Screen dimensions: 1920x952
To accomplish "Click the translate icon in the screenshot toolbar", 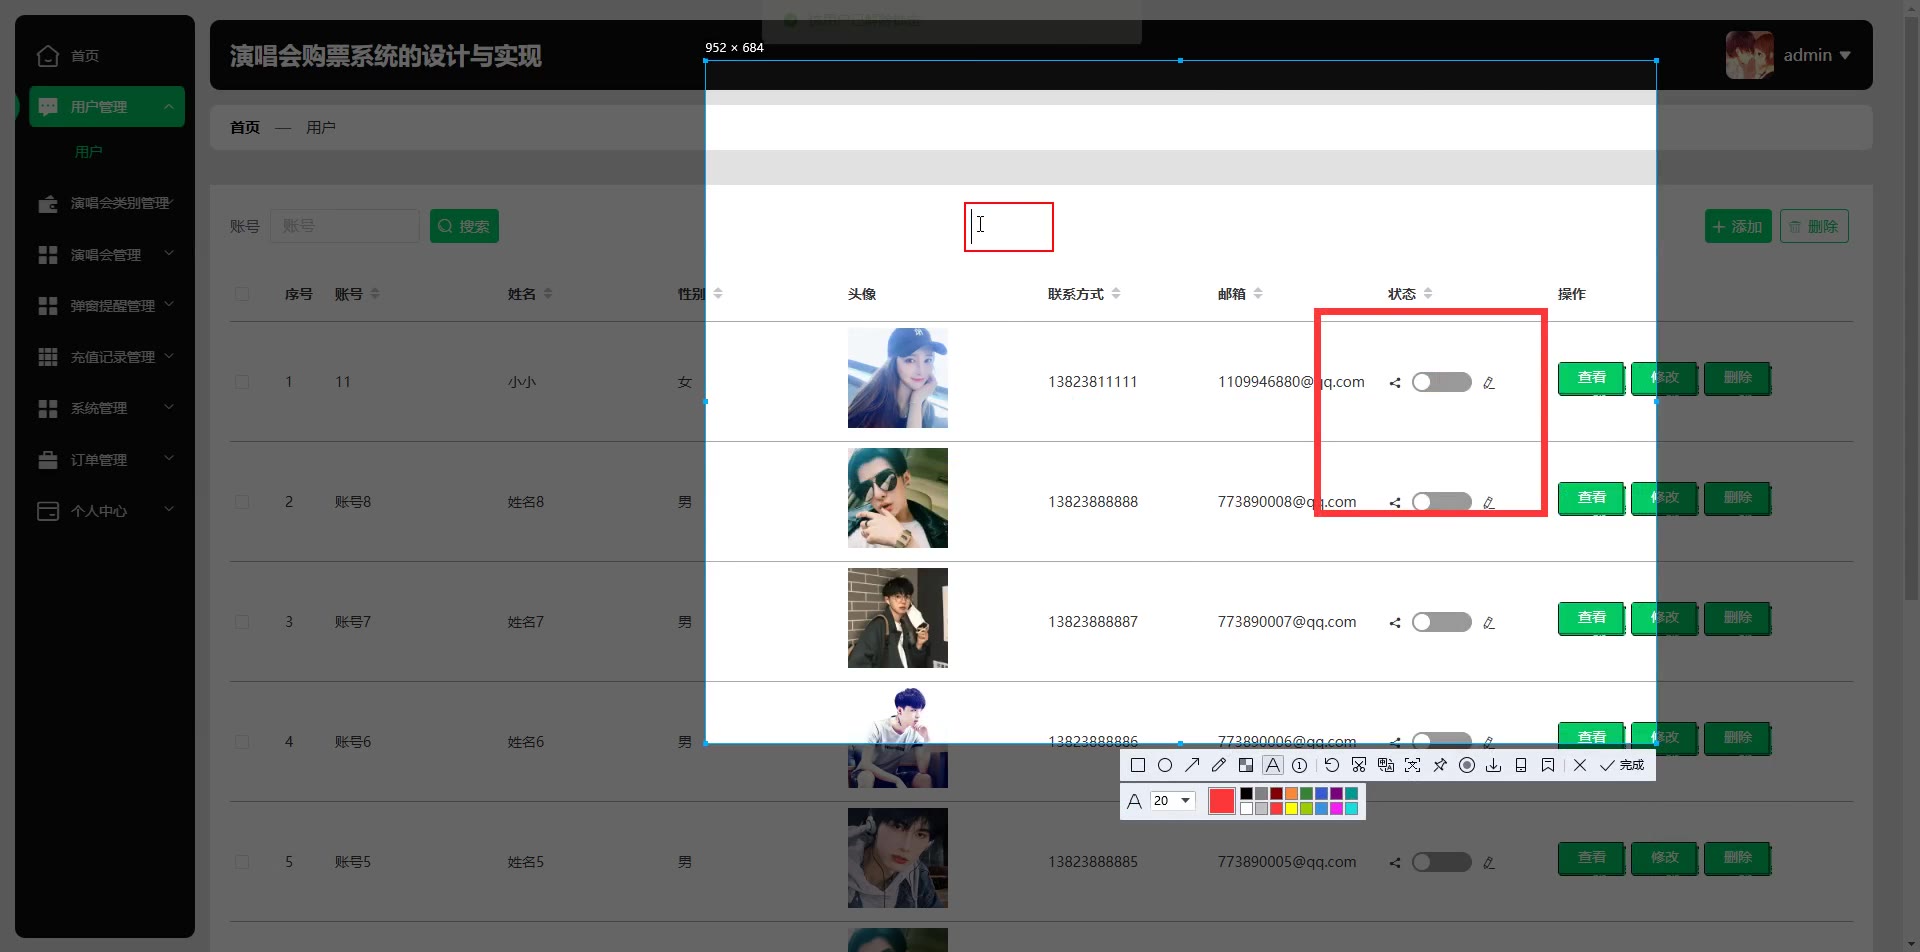I will [1386, 765].
